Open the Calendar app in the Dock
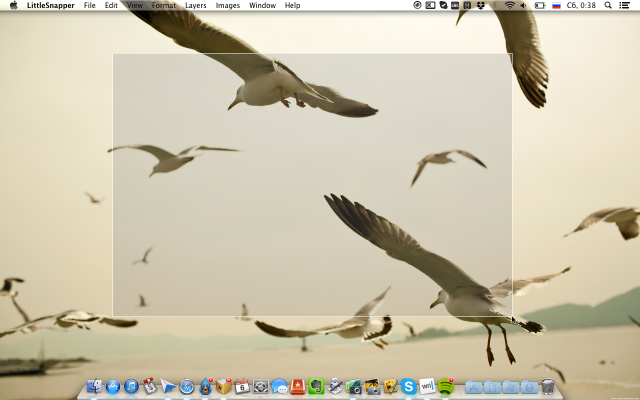The height and width of the screenshot is (400, 640). coord(242,386)
